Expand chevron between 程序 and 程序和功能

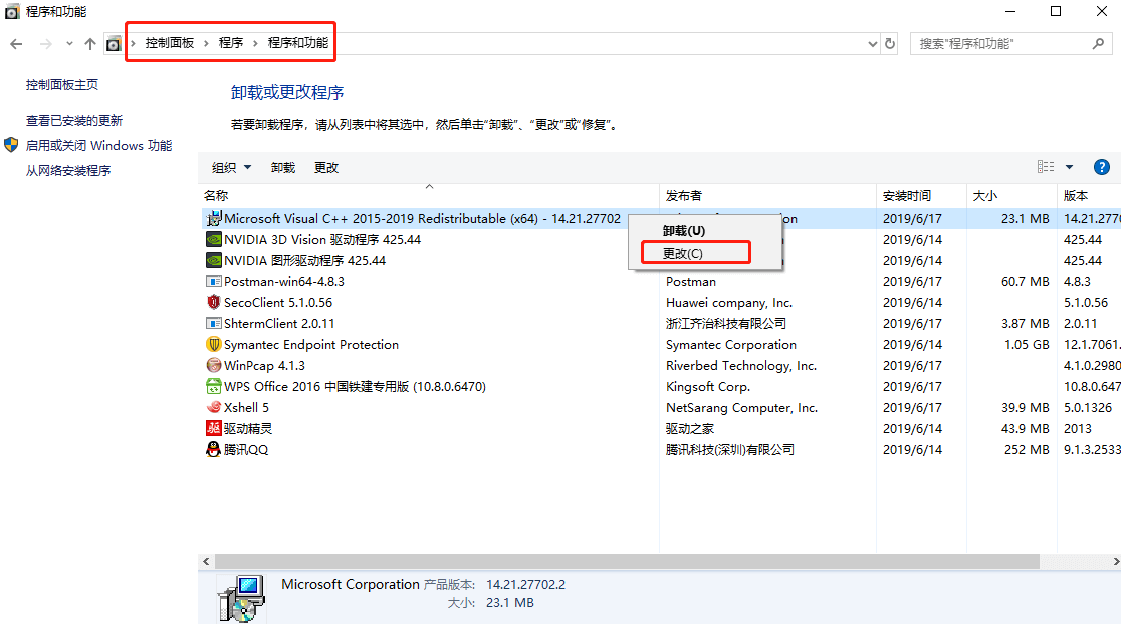(x=255, y=44)
